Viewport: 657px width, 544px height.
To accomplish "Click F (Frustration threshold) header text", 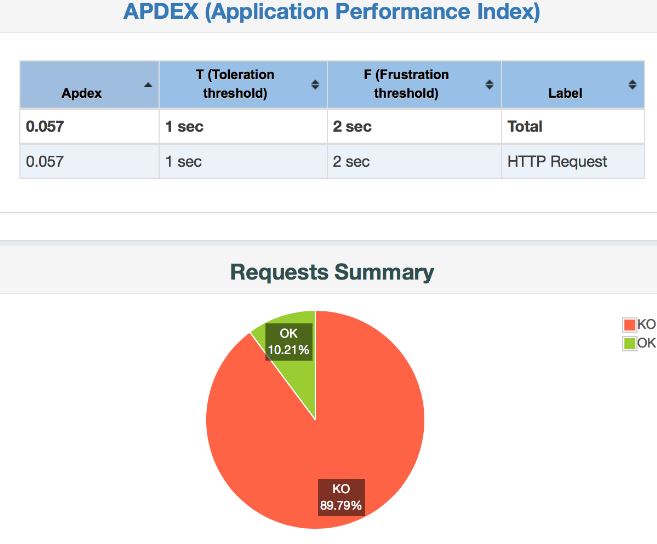I will click(406, 84).
